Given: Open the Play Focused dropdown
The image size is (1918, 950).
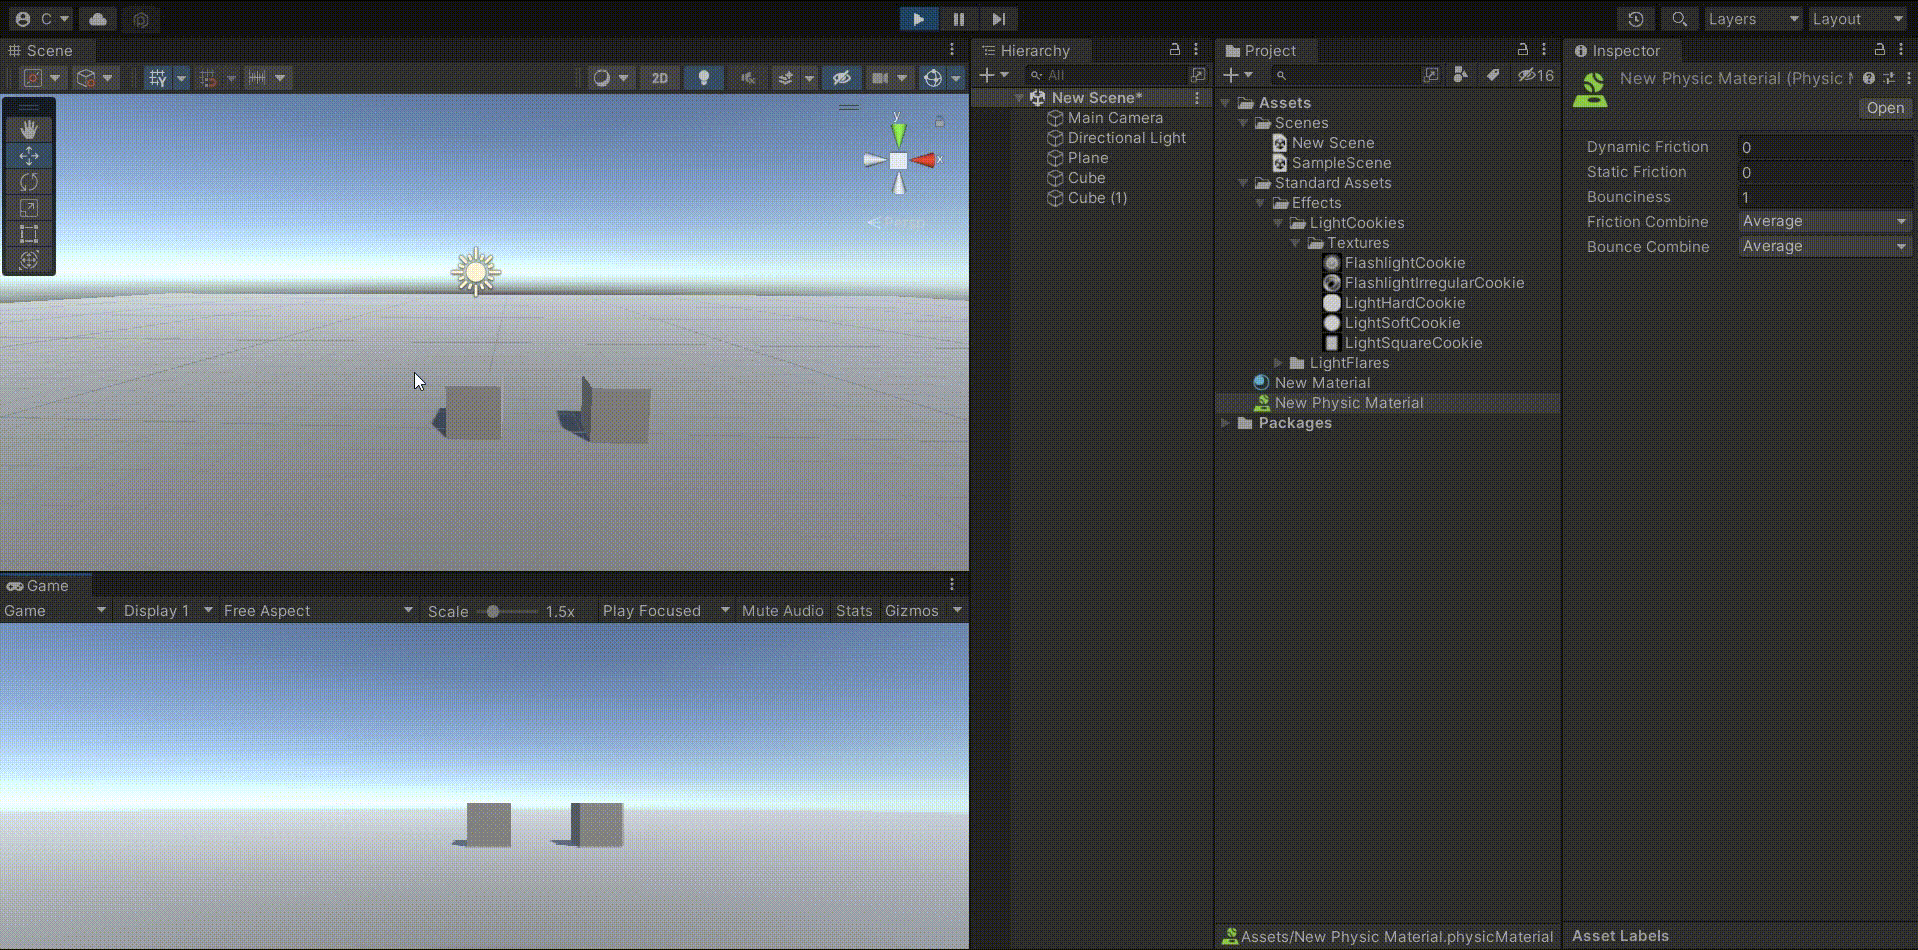Looking at the screenshot, I should click(665, 611).
